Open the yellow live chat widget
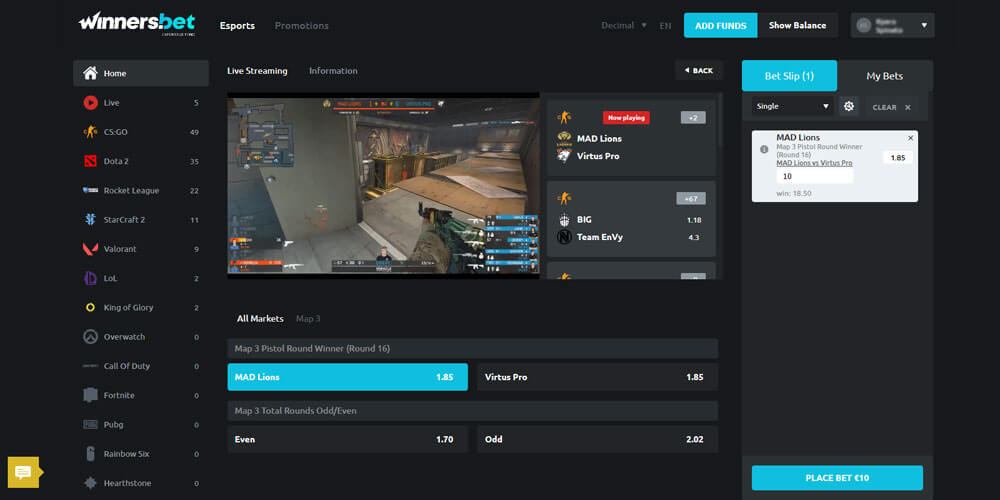The height and width of the screenshot is (500, 1000). pos(24,473)
